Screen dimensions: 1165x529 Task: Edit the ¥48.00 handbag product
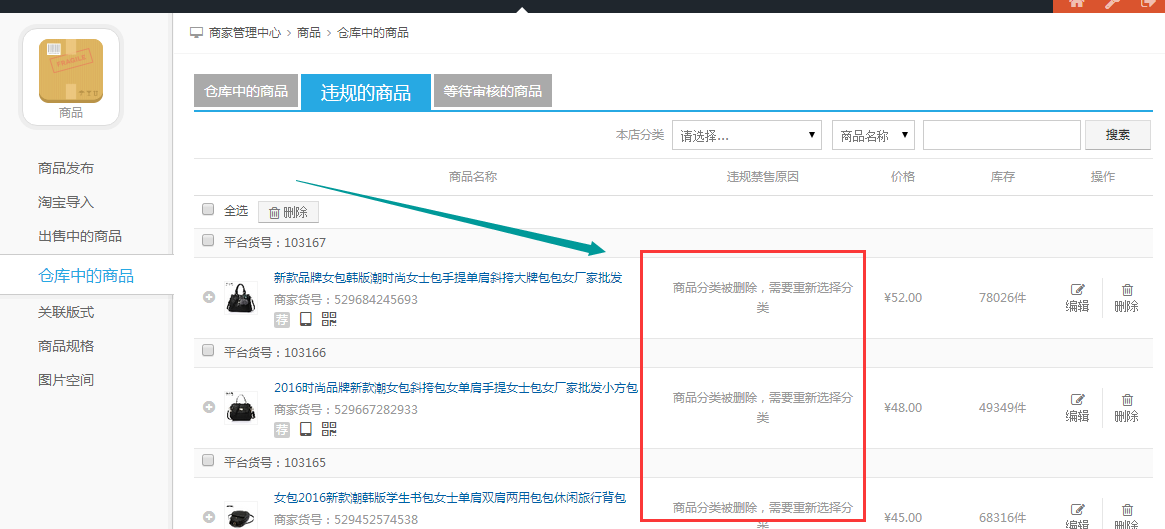point(1077,408)
